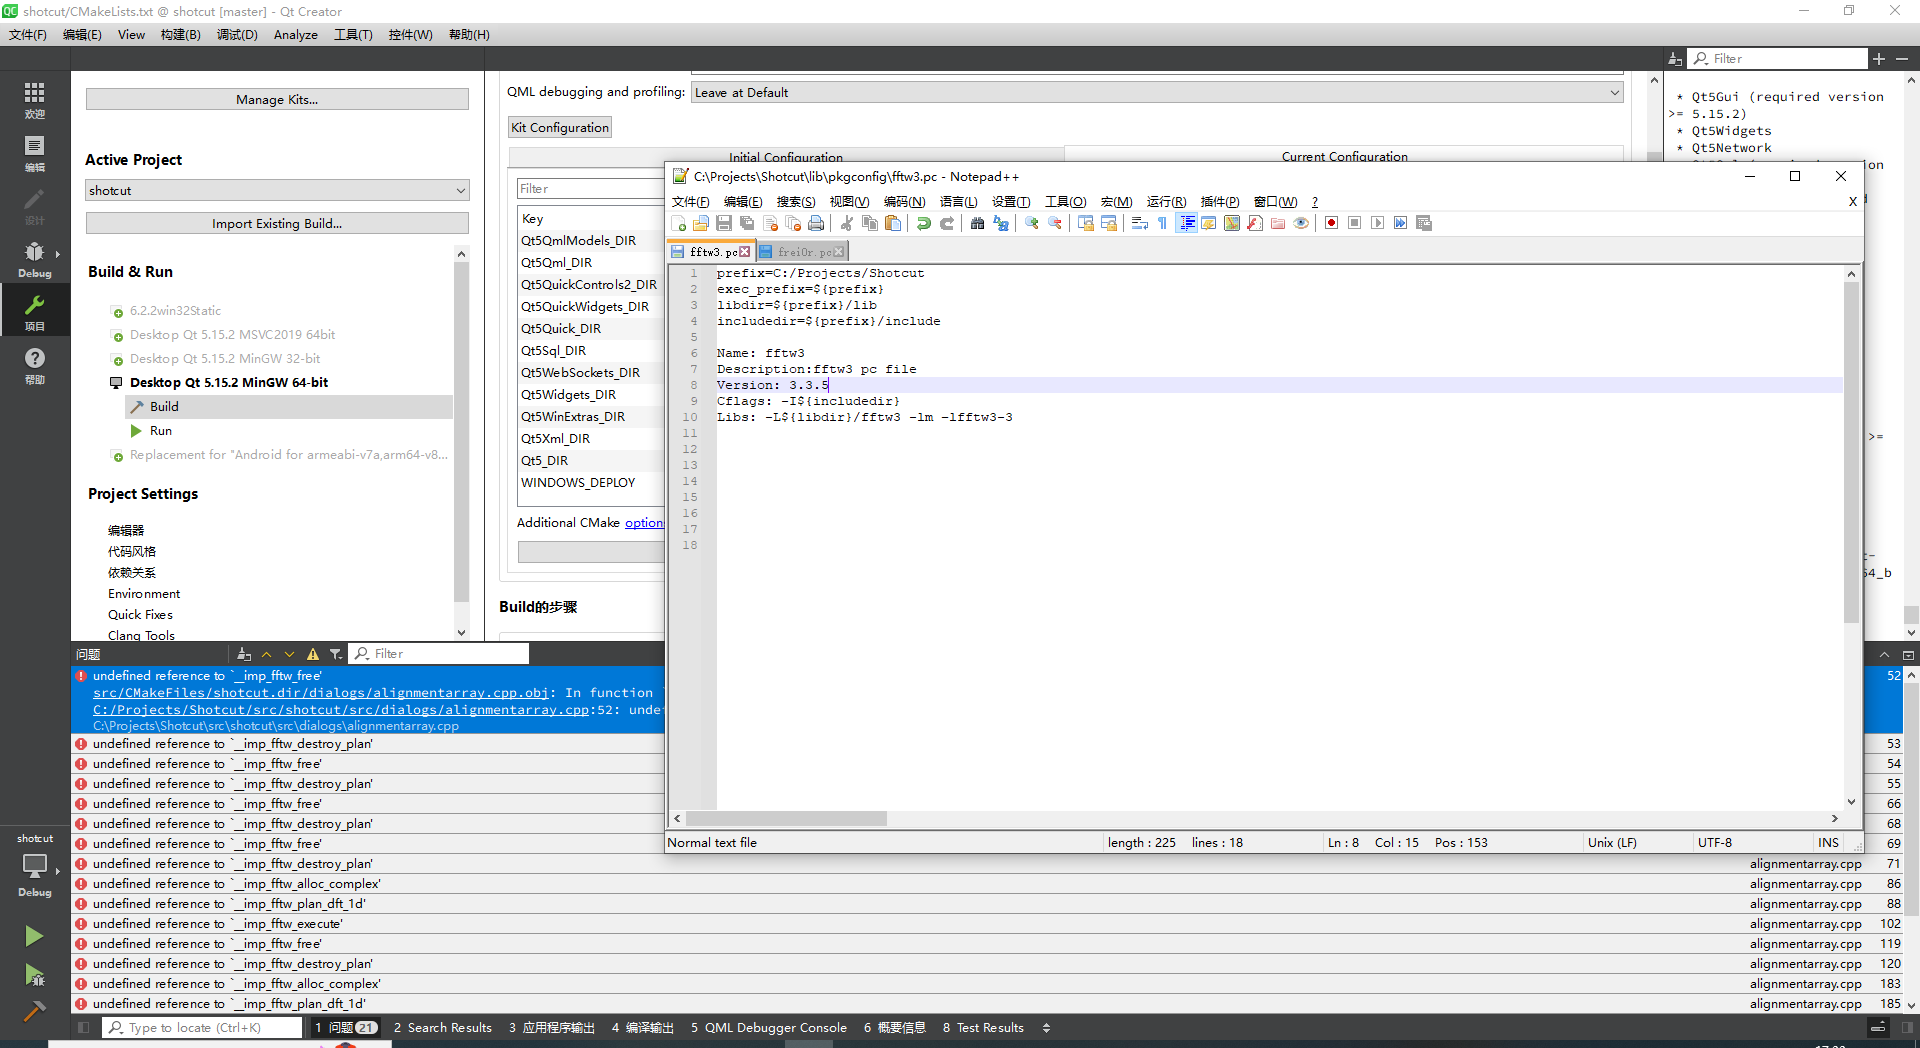The width and height of the screenshot is (1920, 1048).
Task: Click the Print icon in Notepad++
Action: (x=816, y=223)
